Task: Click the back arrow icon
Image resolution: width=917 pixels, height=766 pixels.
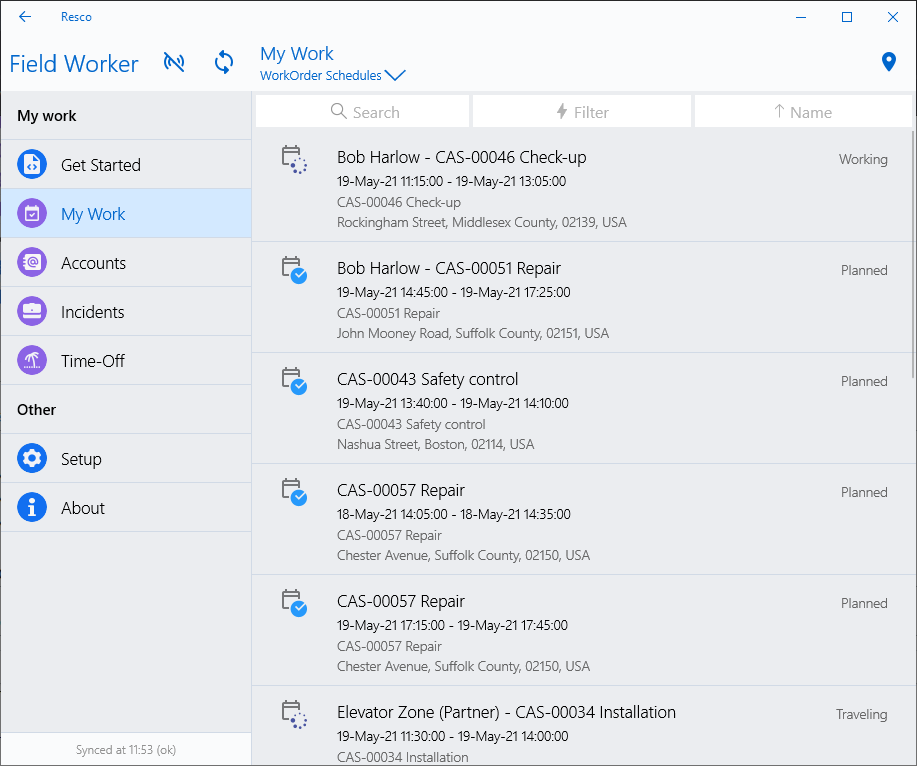Action: [25, 17]
